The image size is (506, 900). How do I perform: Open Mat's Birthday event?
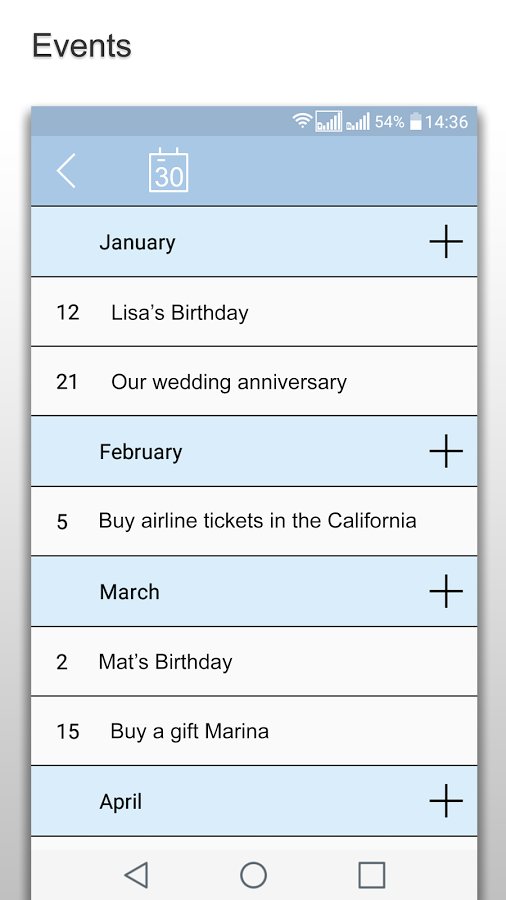click(254, 661)
